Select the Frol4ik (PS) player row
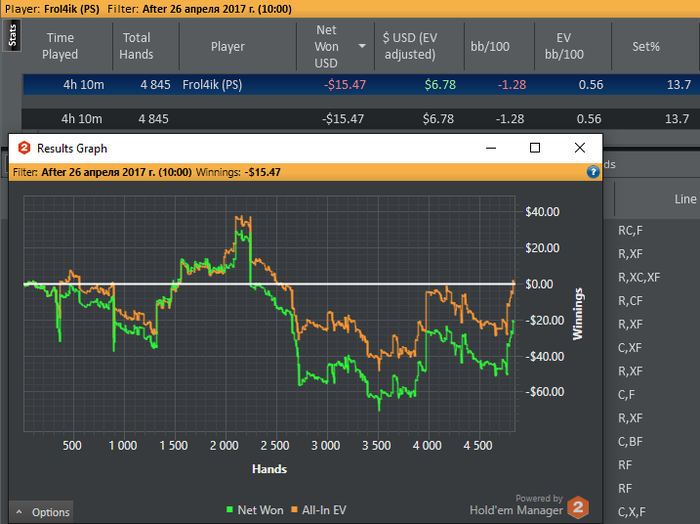Screen dimensions: 700x524 click(361, 85)
